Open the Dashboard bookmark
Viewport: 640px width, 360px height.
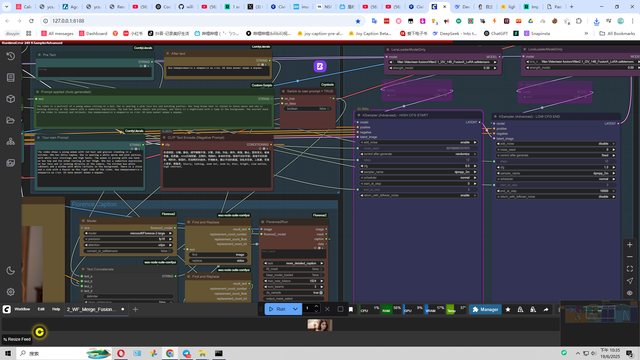[93, 33]
